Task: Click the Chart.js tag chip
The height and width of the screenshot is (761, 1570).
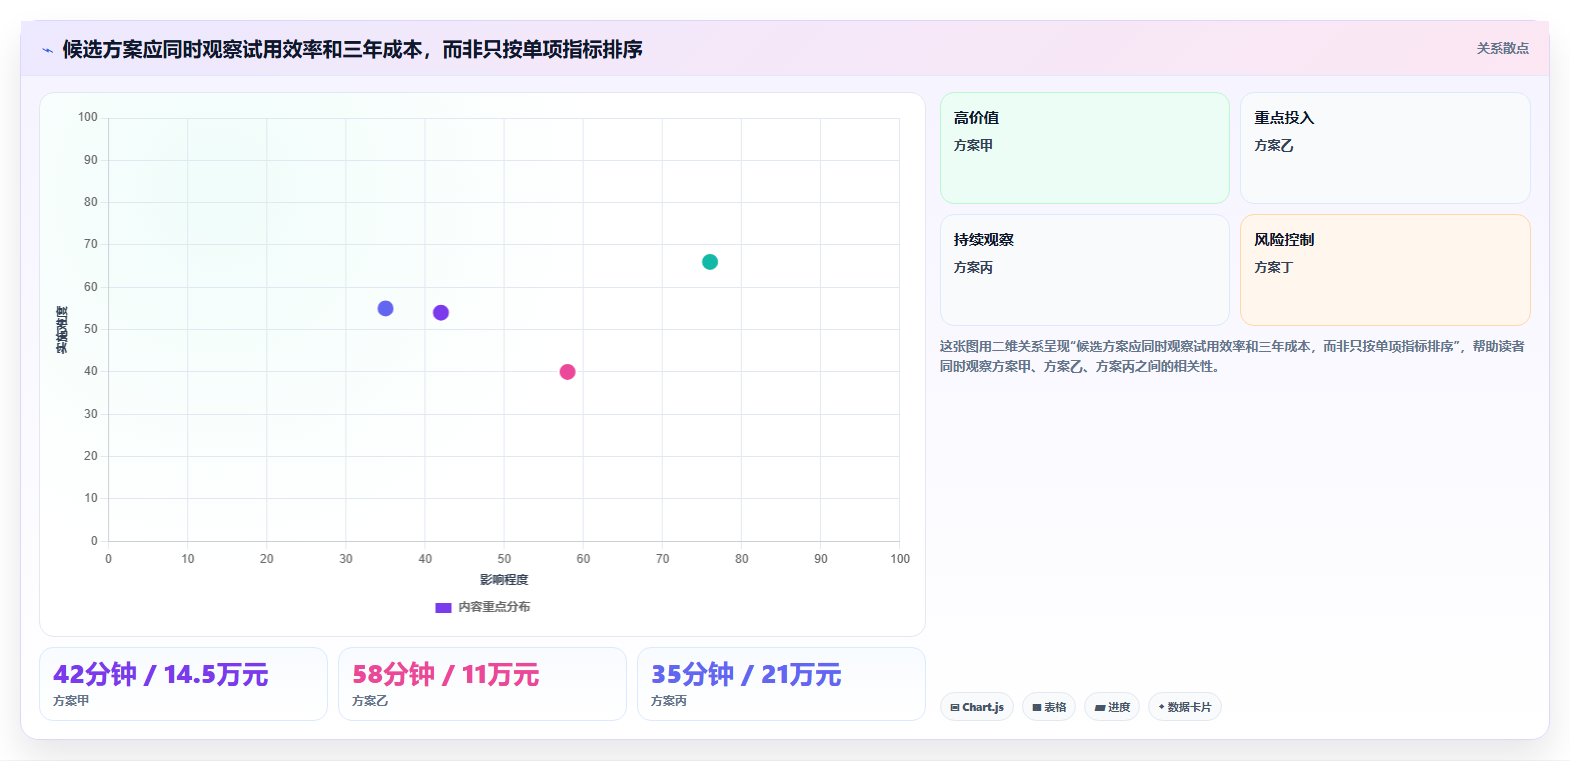Action: (x=977, y=707)
